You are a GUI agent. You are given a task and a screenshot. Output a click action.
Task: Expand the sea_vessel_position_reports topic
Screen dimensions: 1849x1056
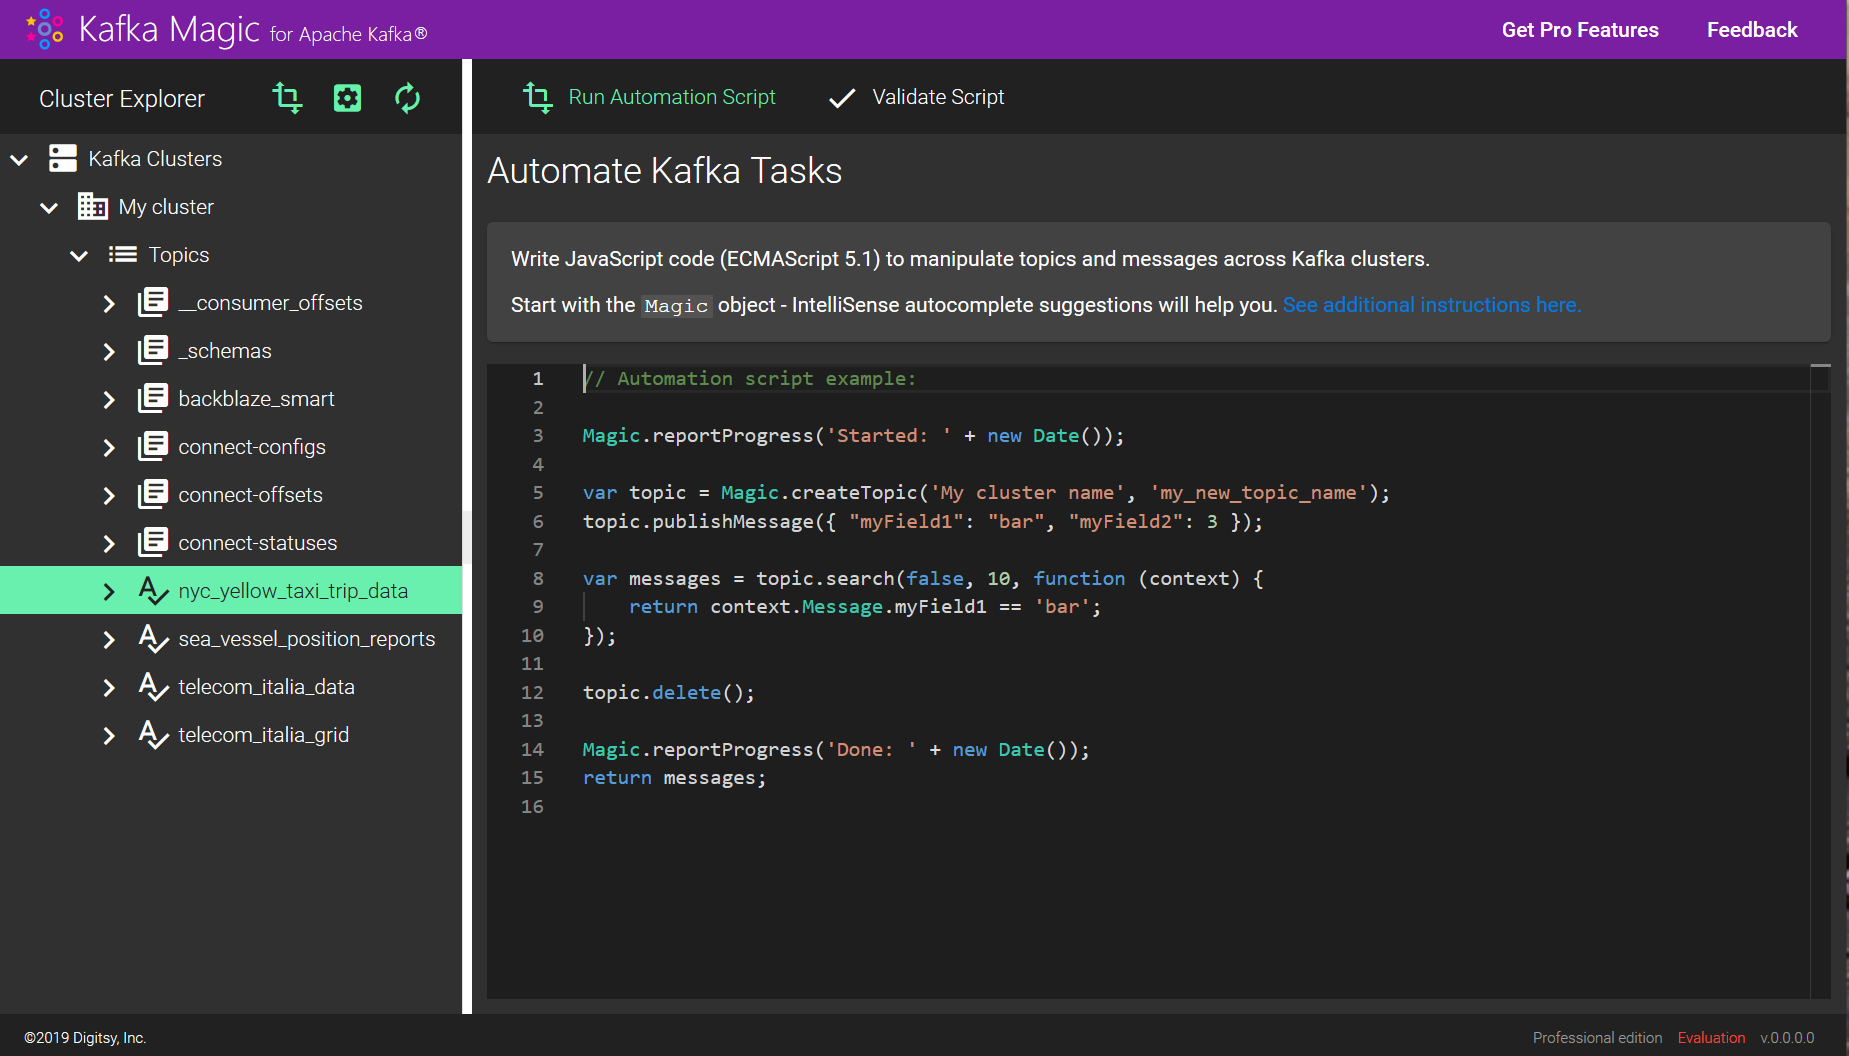pyautogui.click(x=109, y=639)
